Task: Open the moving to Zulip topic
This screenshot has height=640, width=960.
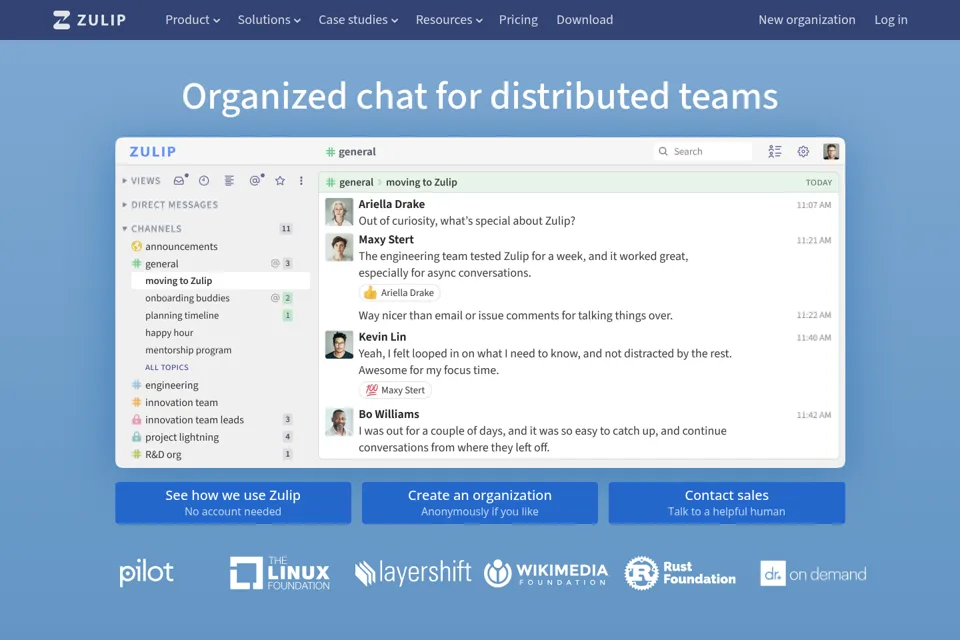Action: point(220,280)
